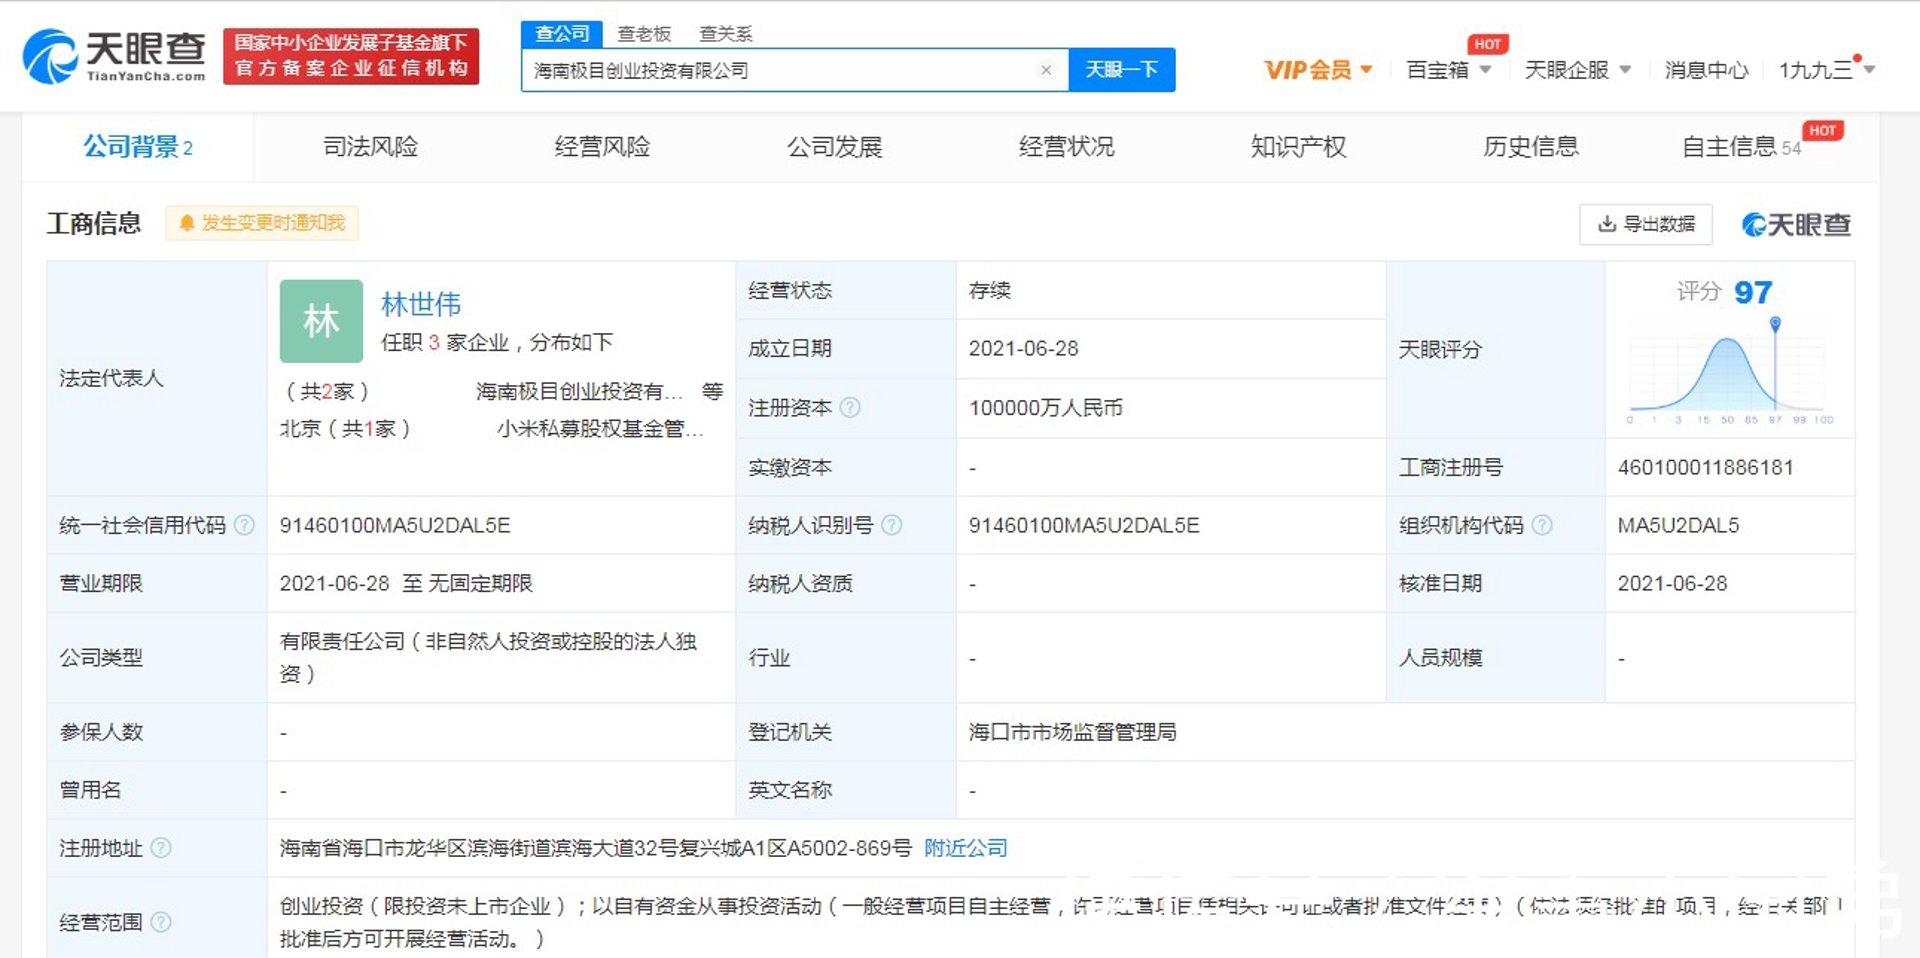Expand the 百宝箱 dropdown menu
The image size is (1920, 958).
(x=1448, y=70)
